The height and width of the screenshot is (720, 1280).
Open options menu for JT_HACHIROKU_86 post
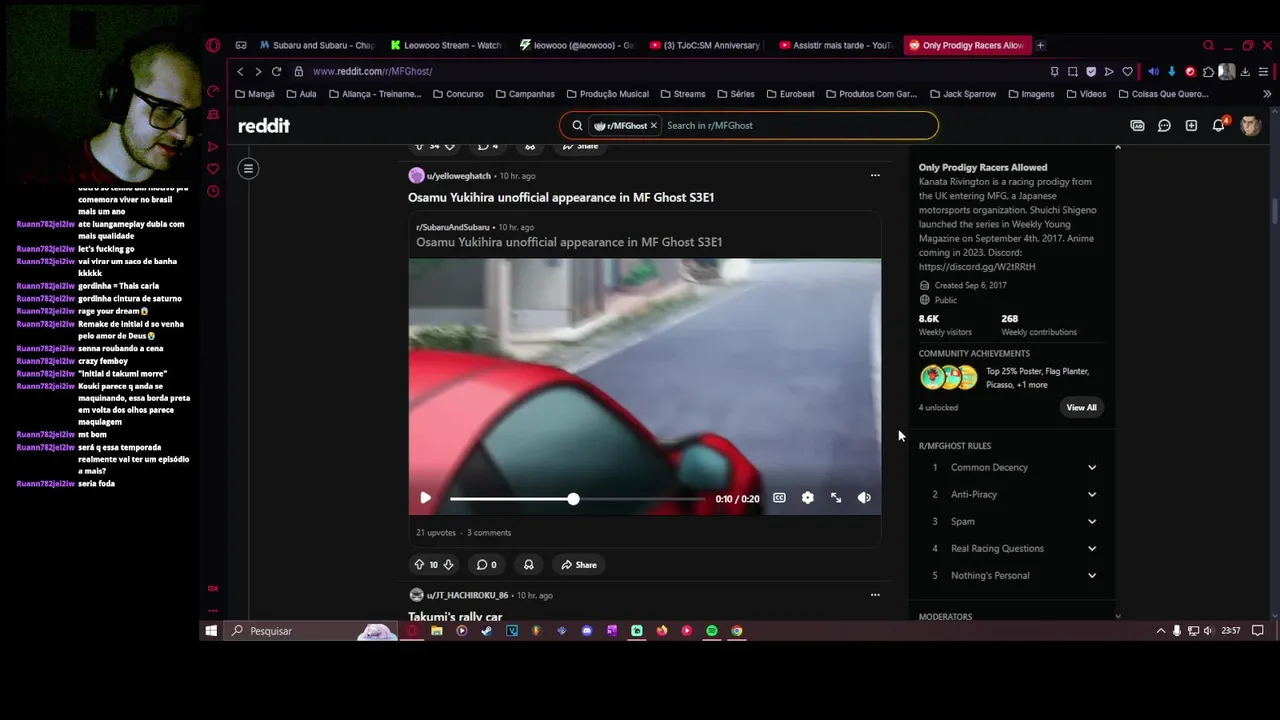click(x=875, y=595)
